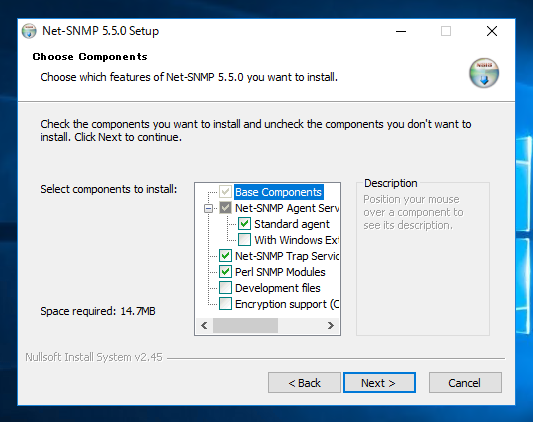533x422 pixels.
Task: Toggle the Net-SNMP Agent Service checkbox
Action: pos(225,208)
